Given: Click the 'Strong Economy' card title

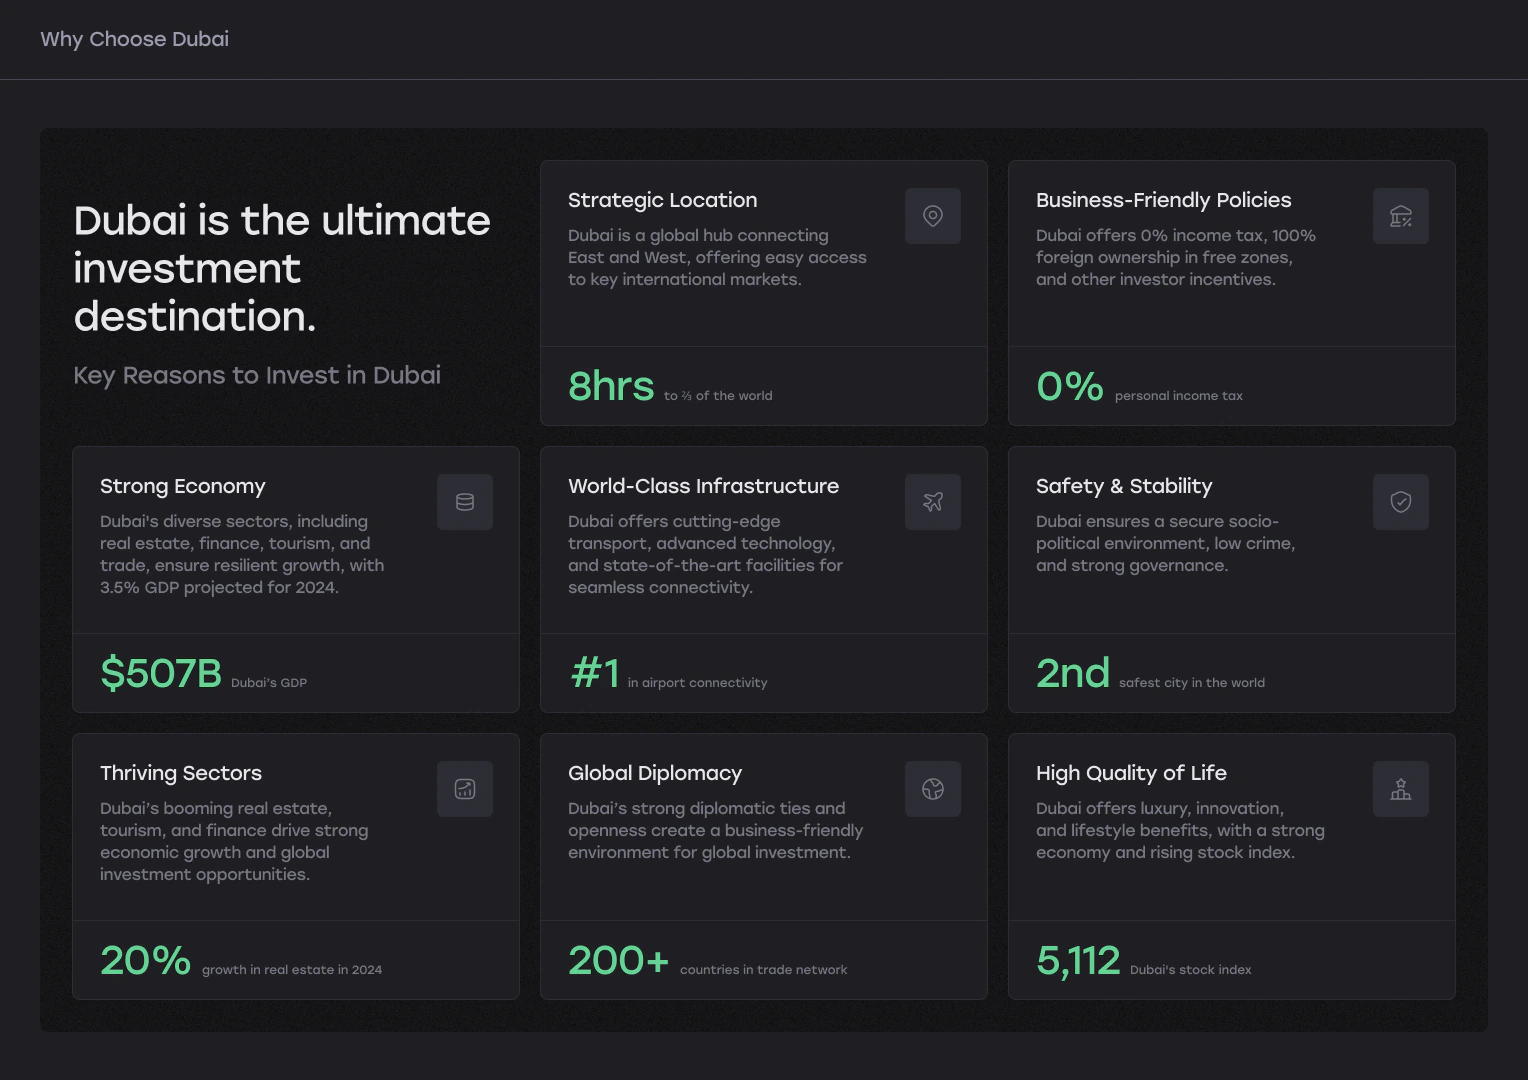Looking at the screenshot, I should tap(183, 486).
